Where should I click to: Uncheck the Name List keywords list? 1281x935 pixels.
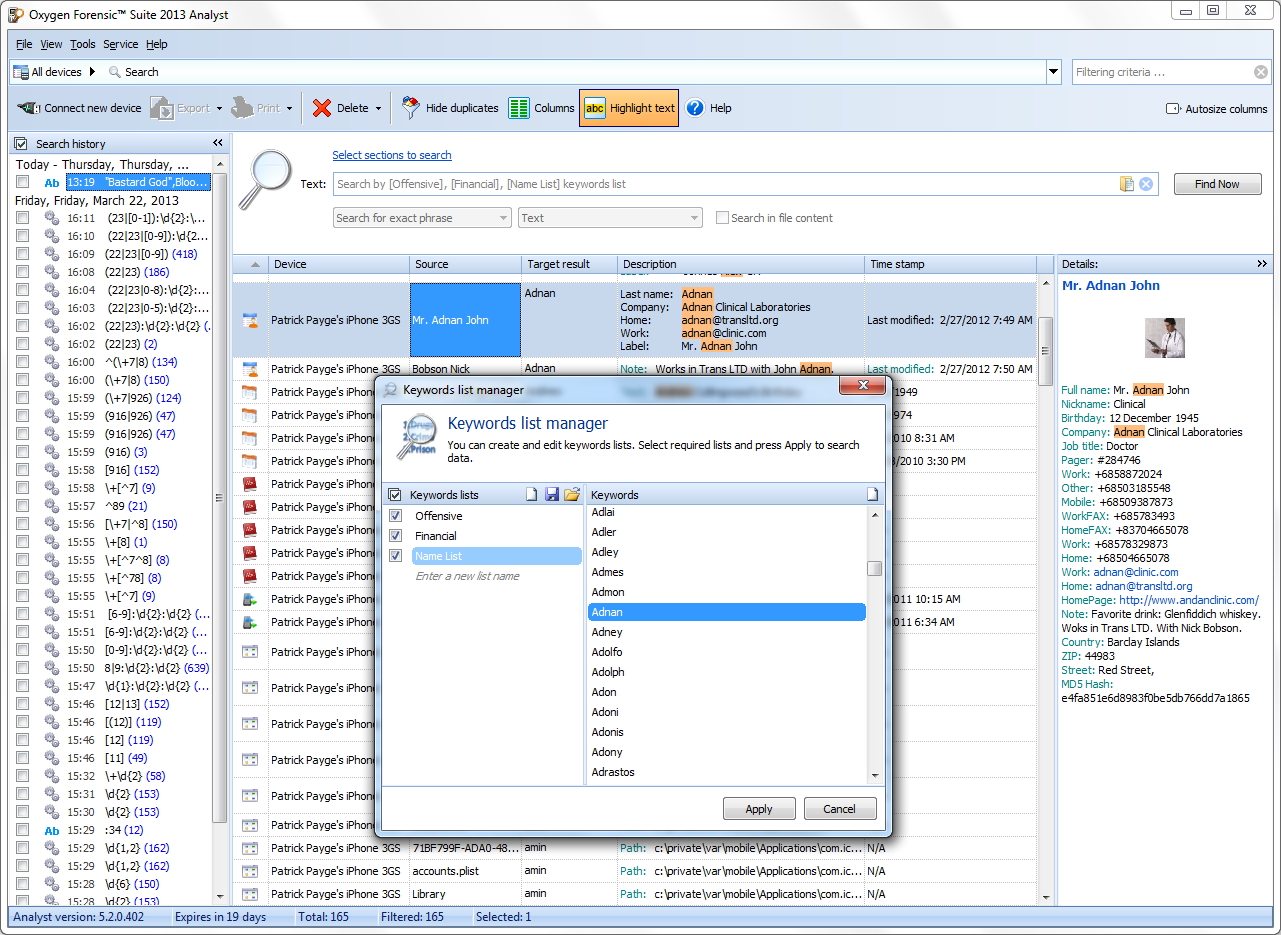[x=395, y=556]
